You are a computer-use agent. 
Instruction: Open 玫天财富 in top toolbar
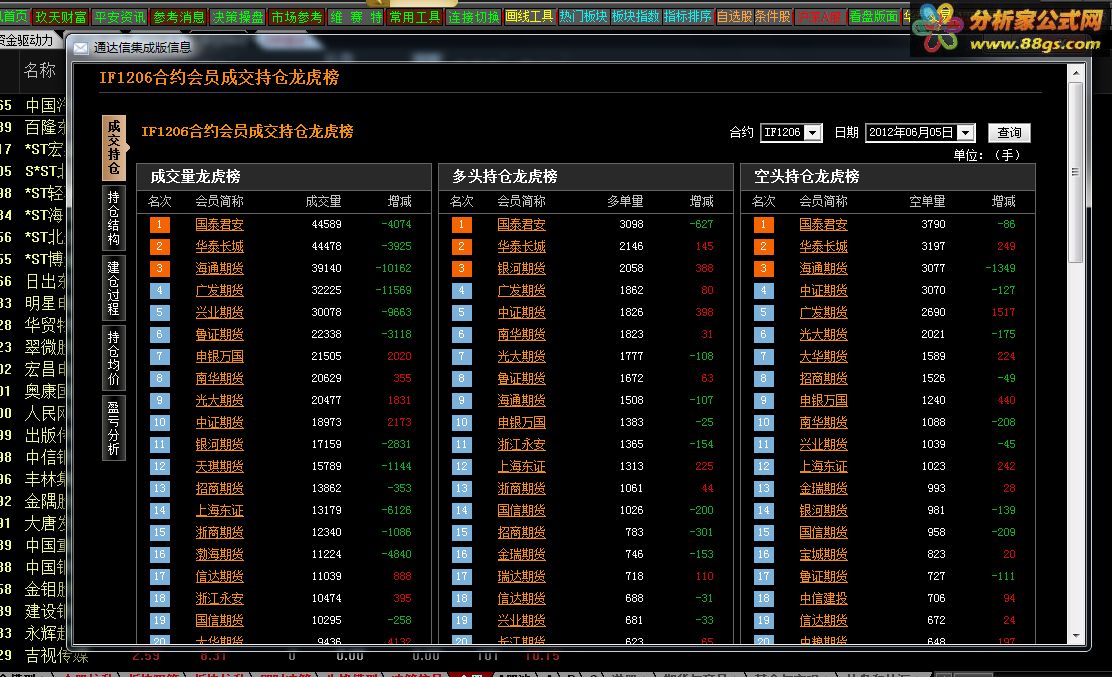[x=61, y=16]
